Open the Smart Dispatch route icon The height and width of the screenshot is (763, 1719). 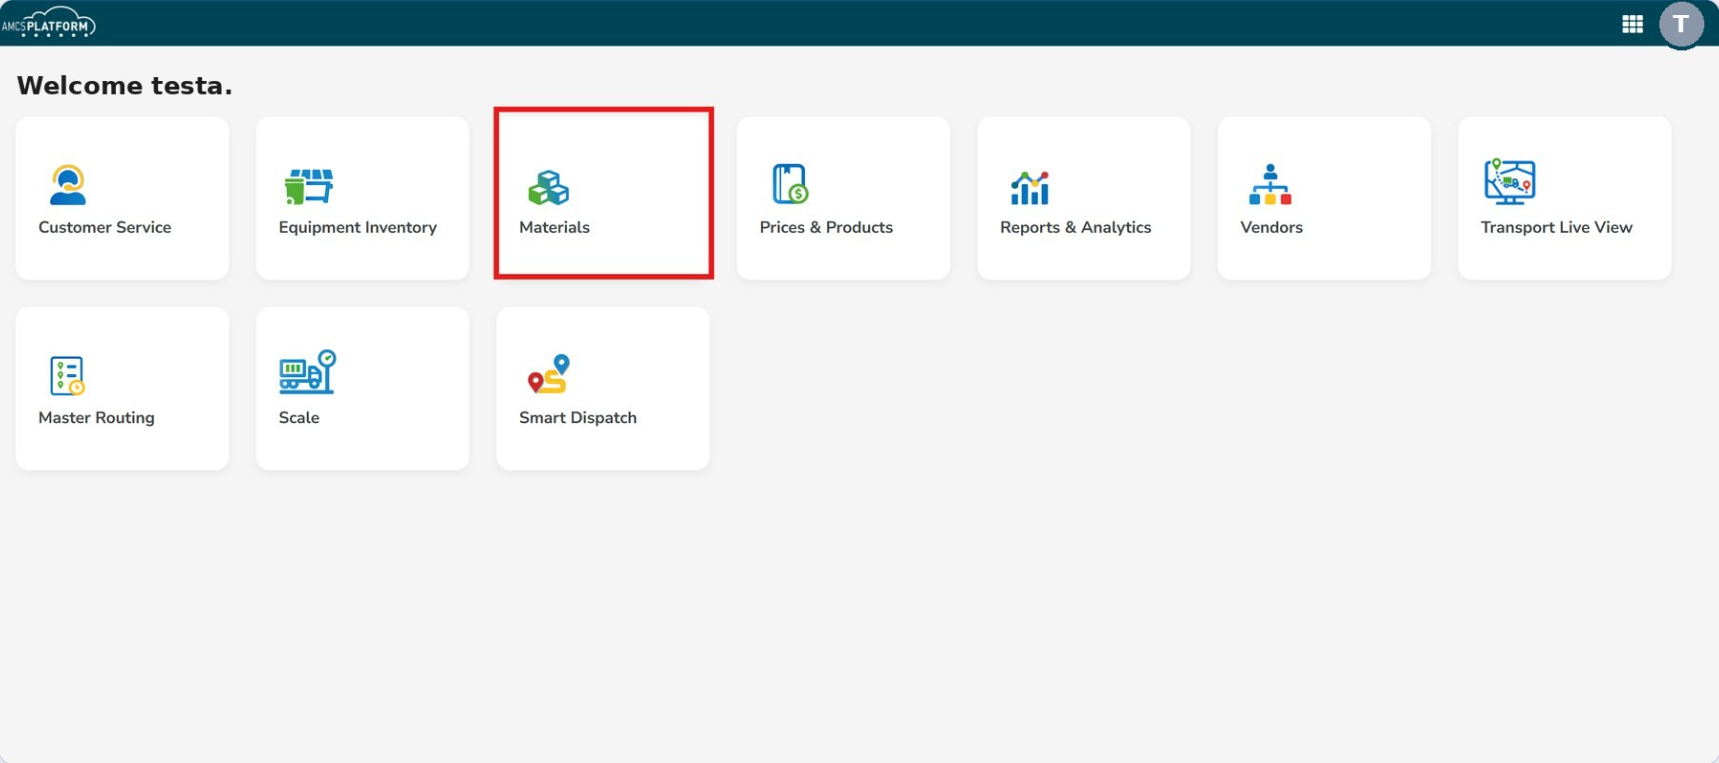coord(548,374)
